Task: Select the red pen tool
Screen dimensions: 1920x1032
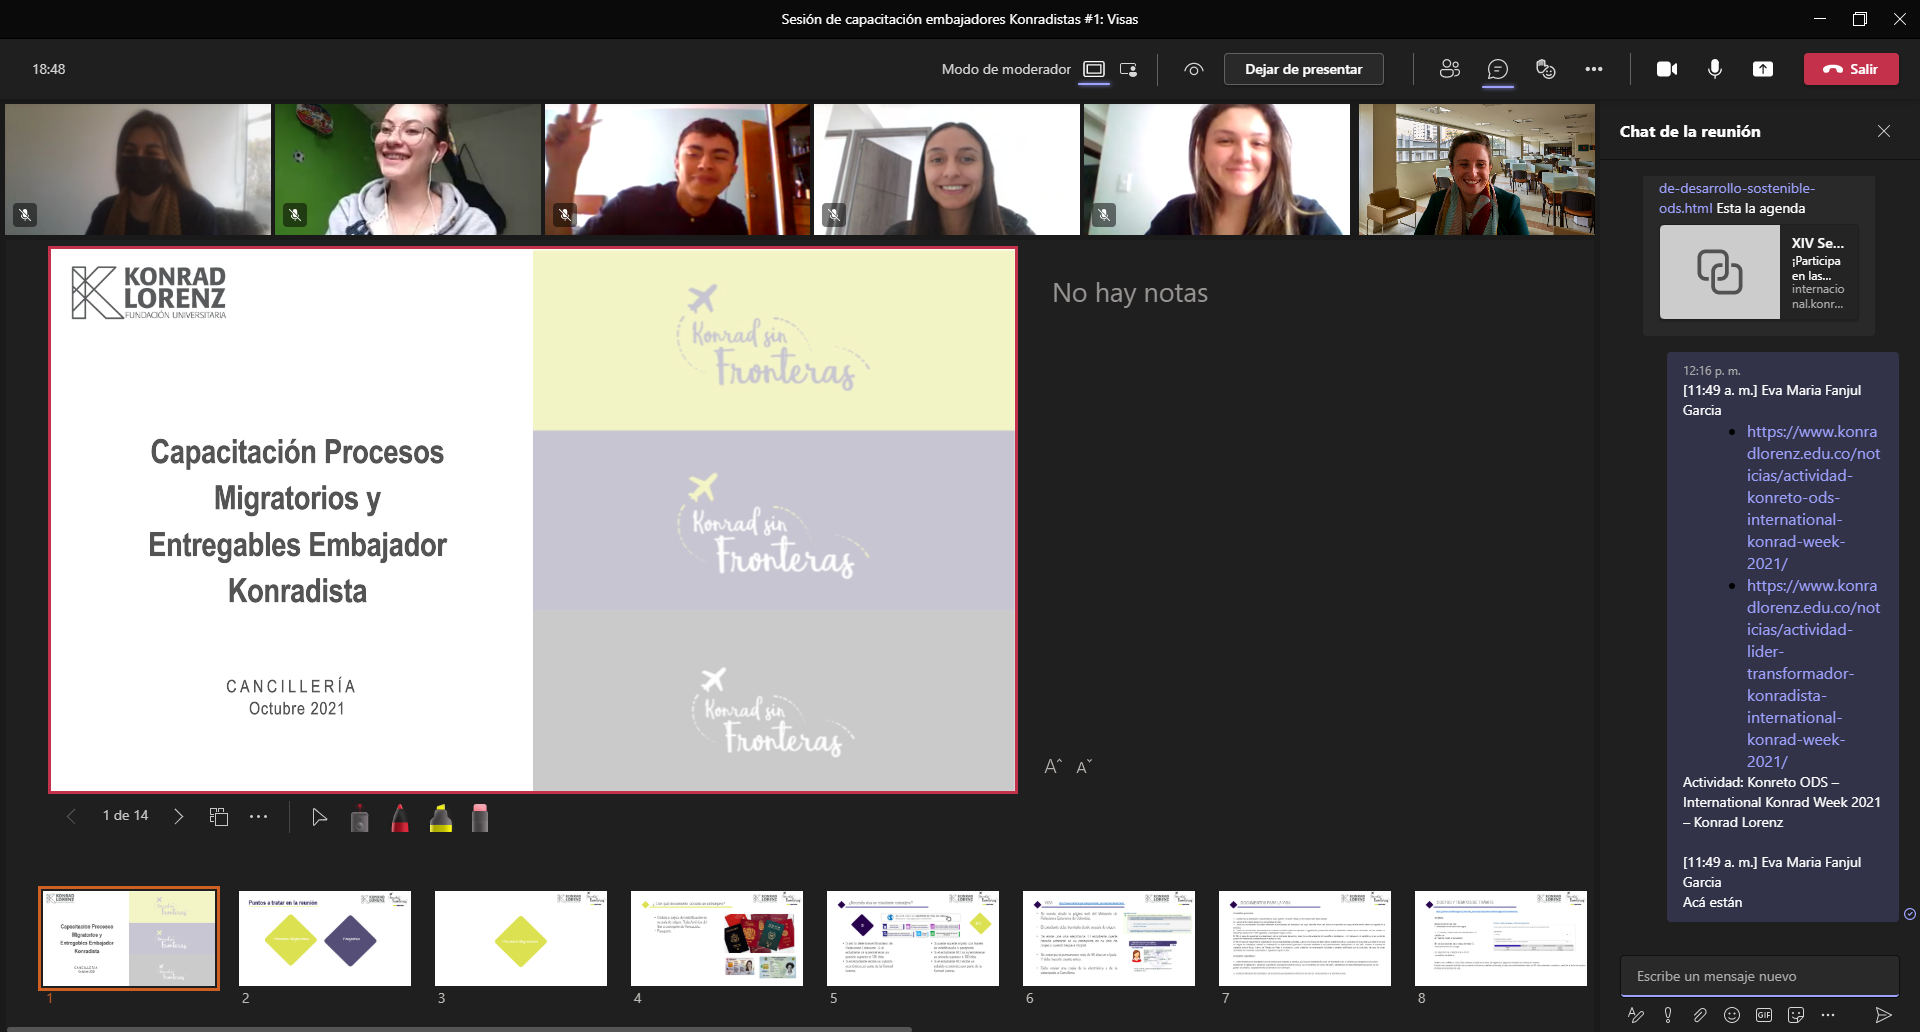Action: click(x=400, y=818)
